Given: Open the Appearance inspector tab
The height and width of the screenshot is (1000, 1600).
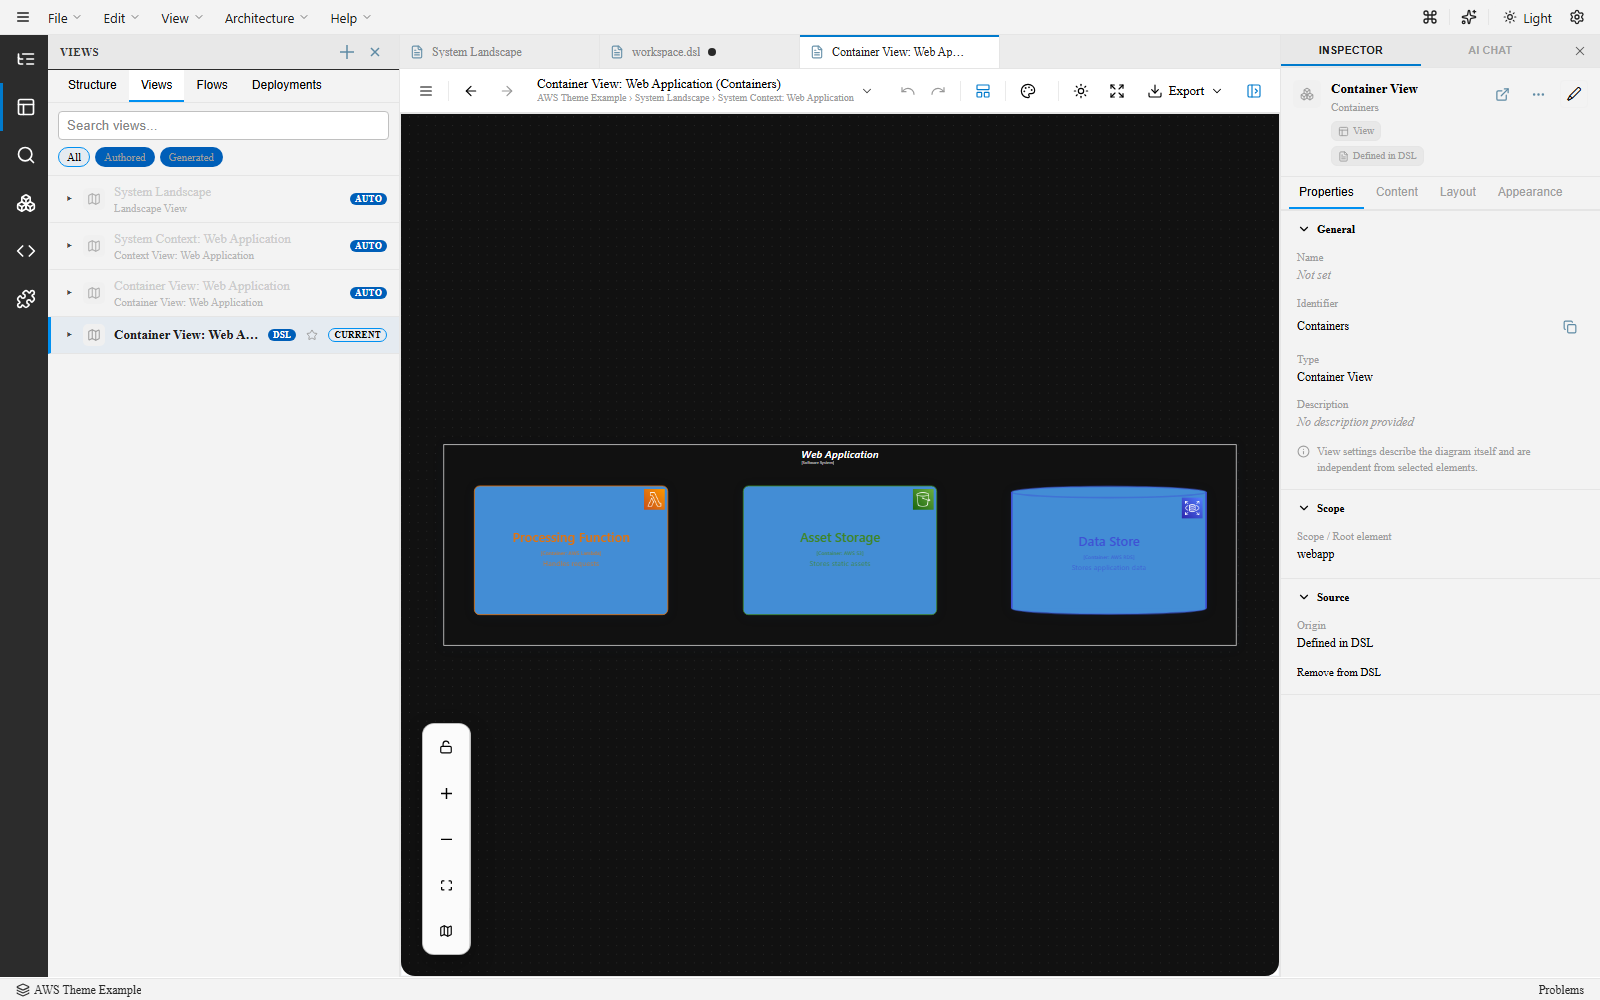Looking at the screenshot, I should pos(1530,192).
